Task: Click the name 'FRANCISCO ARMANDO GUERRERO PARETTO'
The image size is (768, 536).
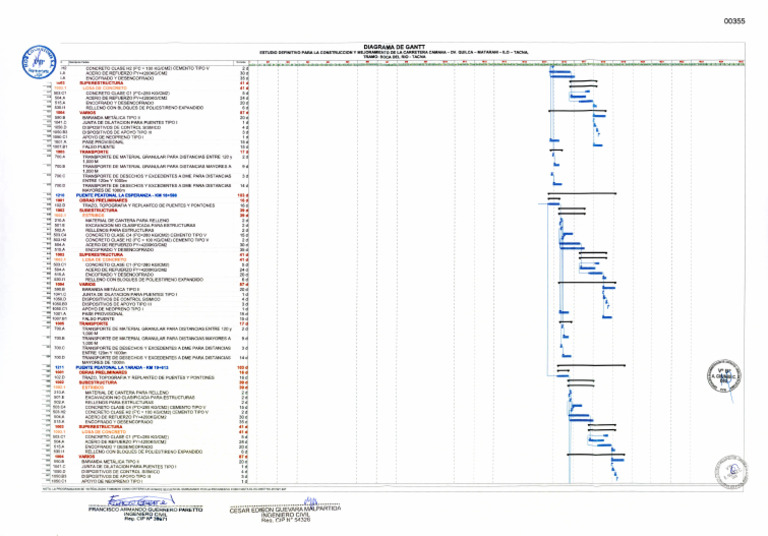Action: pyautogui.click(x=145, y=510)
